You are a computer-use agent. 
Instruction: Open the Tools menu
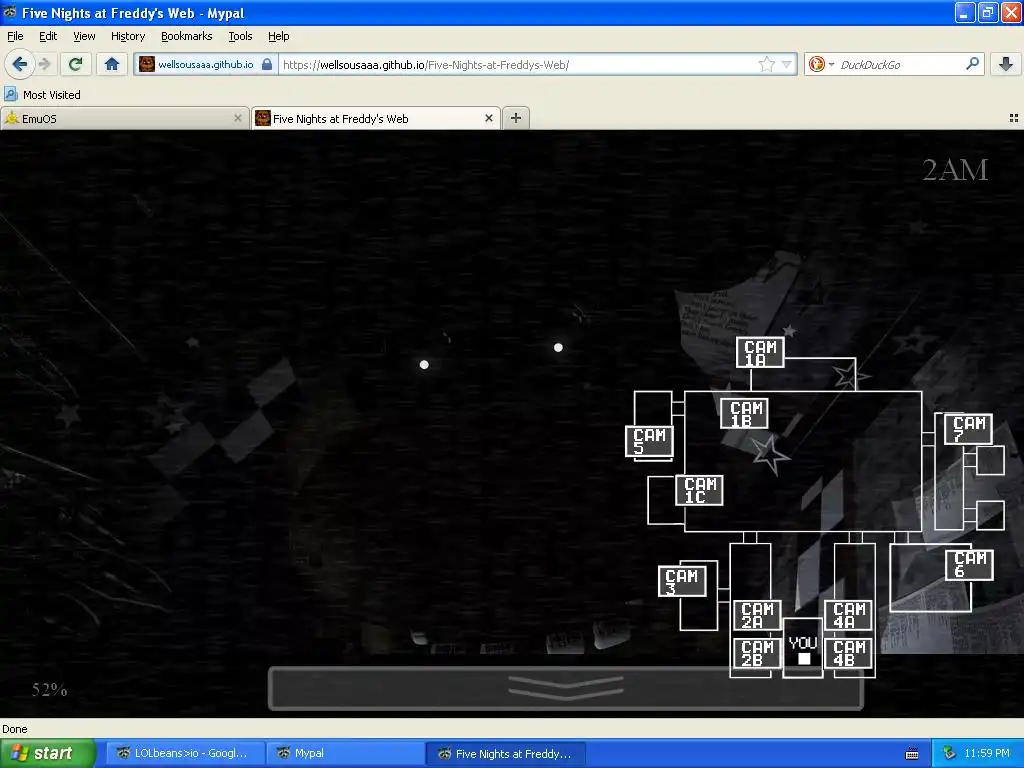240,36
